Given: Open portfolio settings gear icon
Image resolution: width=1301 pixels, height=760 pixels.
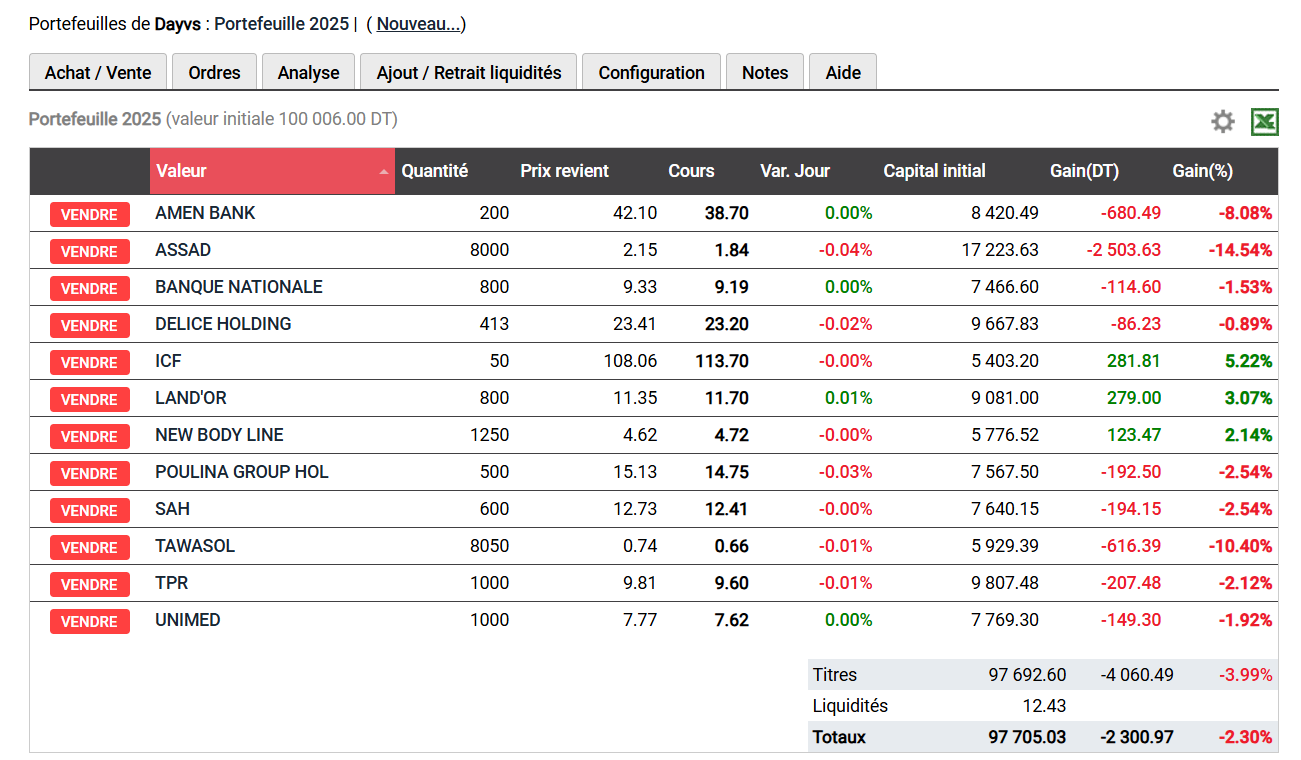Looking at the screenshot, I should point(1223,122).
